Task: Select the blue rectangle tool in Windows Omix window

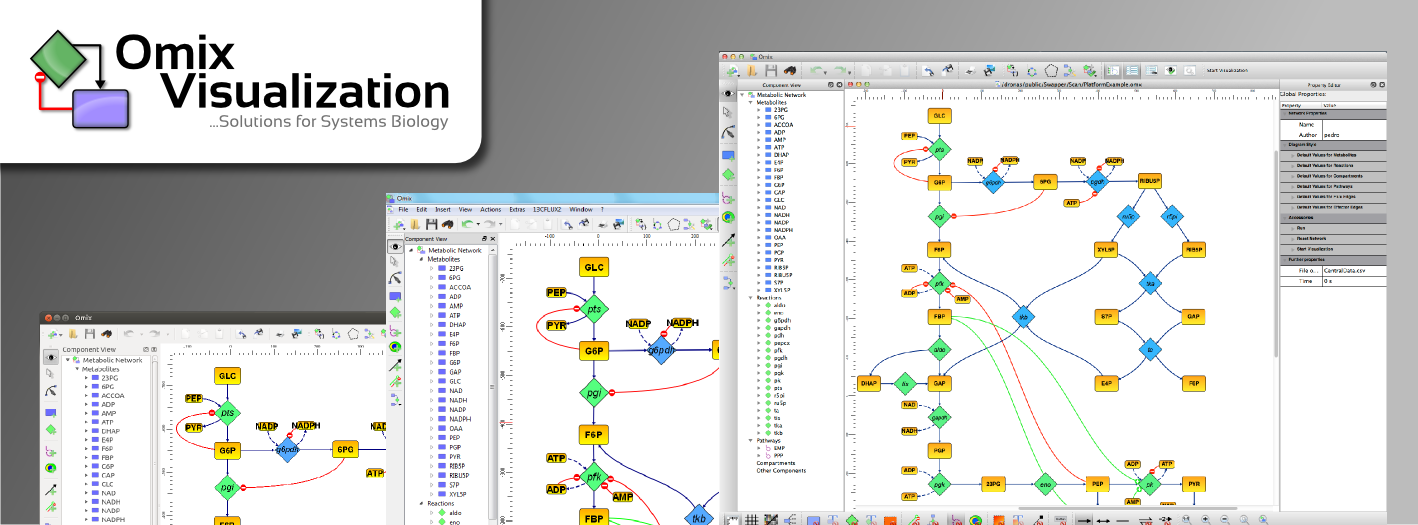Action: [395, 297]
